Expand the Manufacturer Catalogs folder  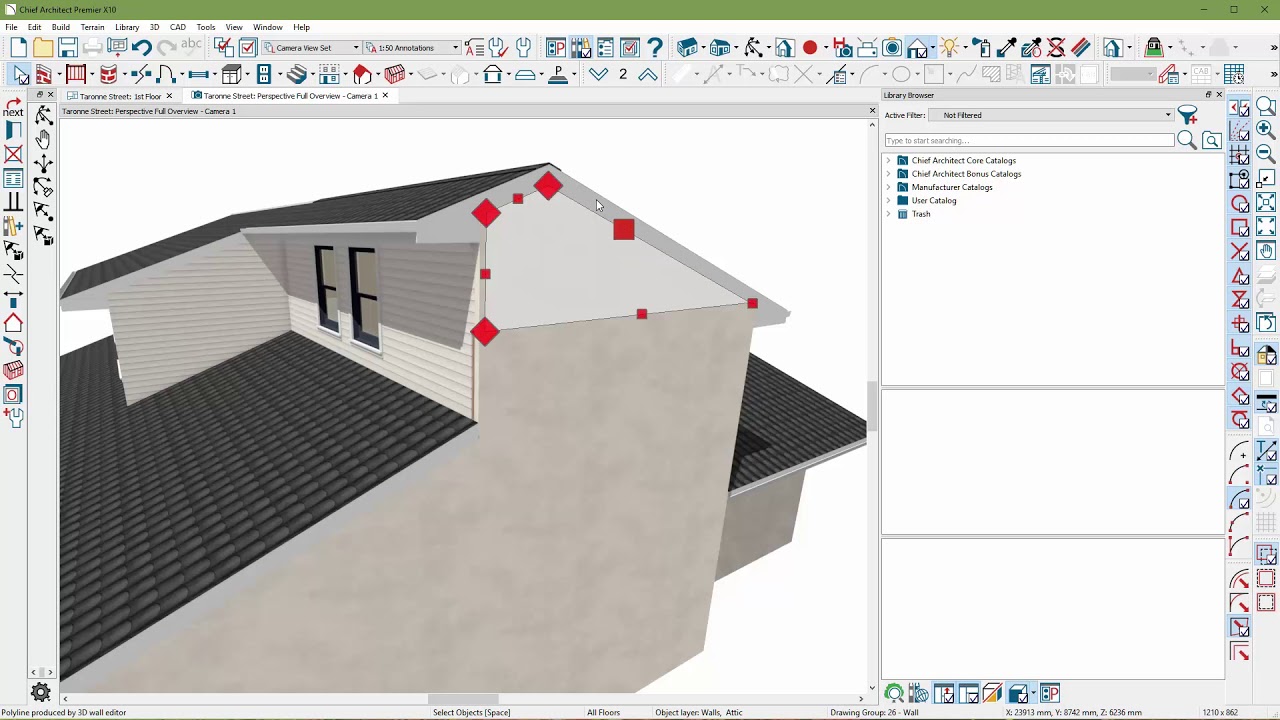click(888, 187)
